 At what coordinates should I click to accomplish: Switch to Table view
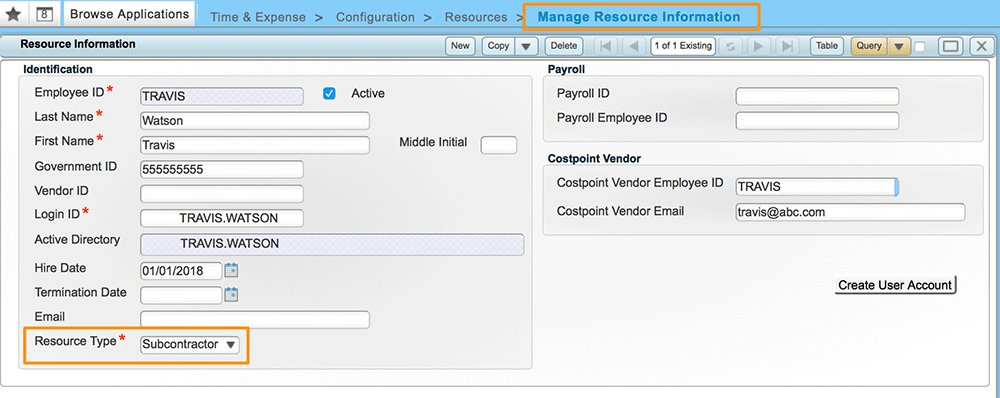coord(827,46)
